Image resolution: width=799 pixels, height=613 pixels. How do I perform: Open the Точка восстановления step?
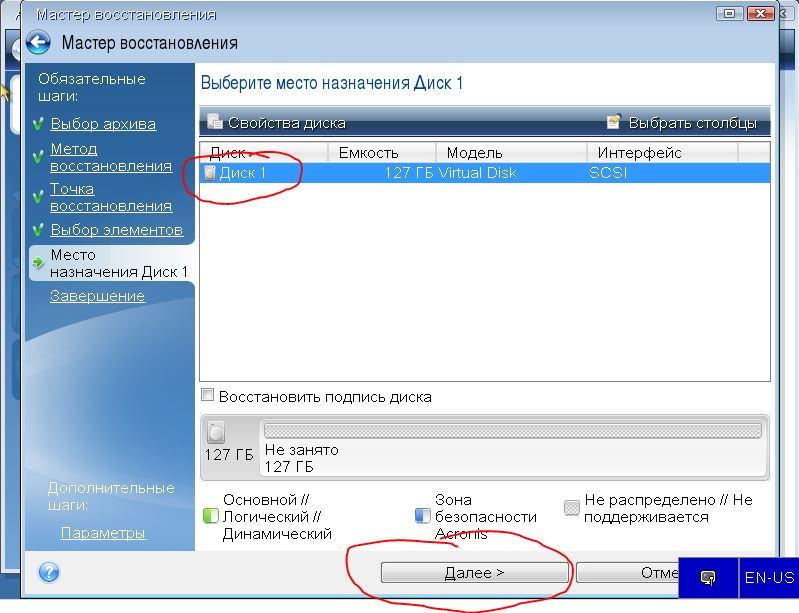110,197
